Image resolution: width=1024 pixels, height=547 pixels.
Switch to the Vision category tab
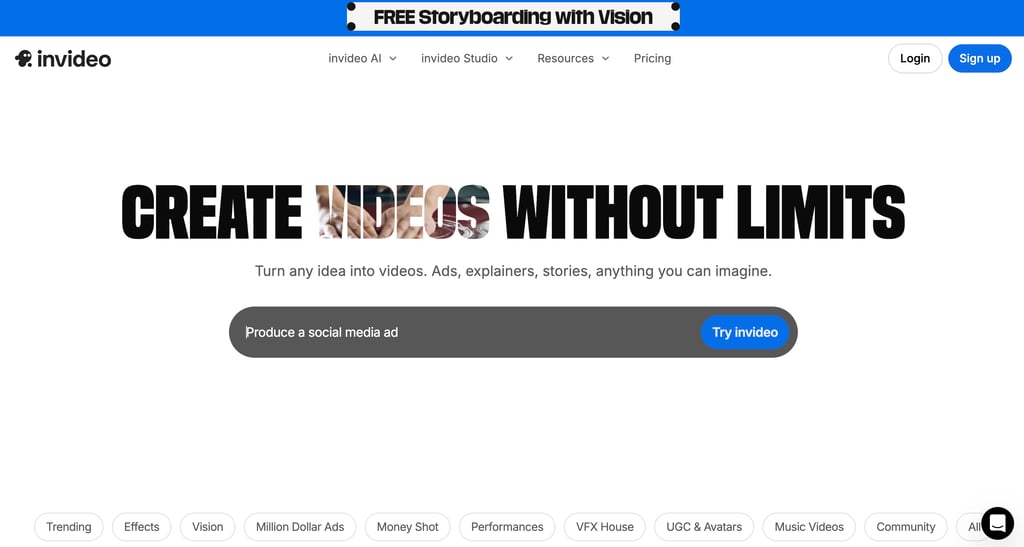pyautogui.click(x=208, y=527)
